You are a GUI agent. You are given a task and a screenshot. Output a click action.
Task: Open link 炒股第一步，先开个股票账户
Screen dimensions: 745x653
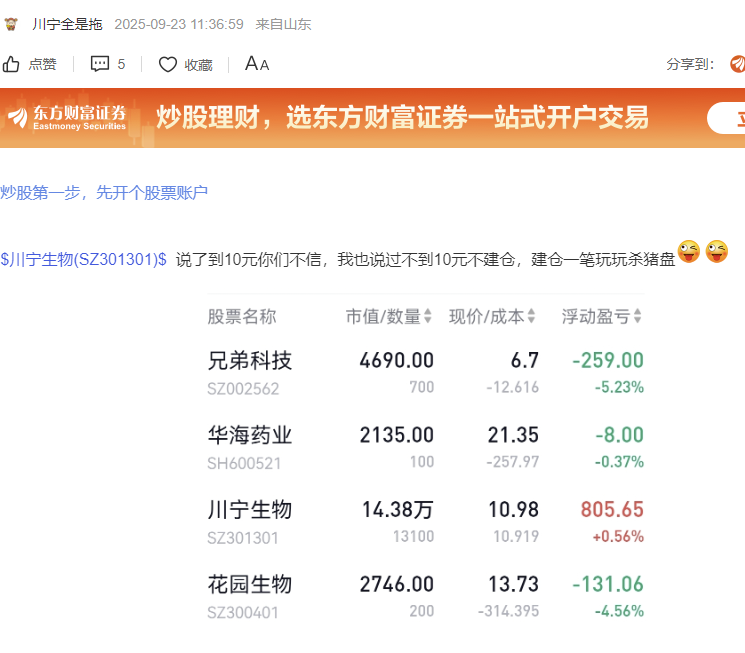(104, 192)
